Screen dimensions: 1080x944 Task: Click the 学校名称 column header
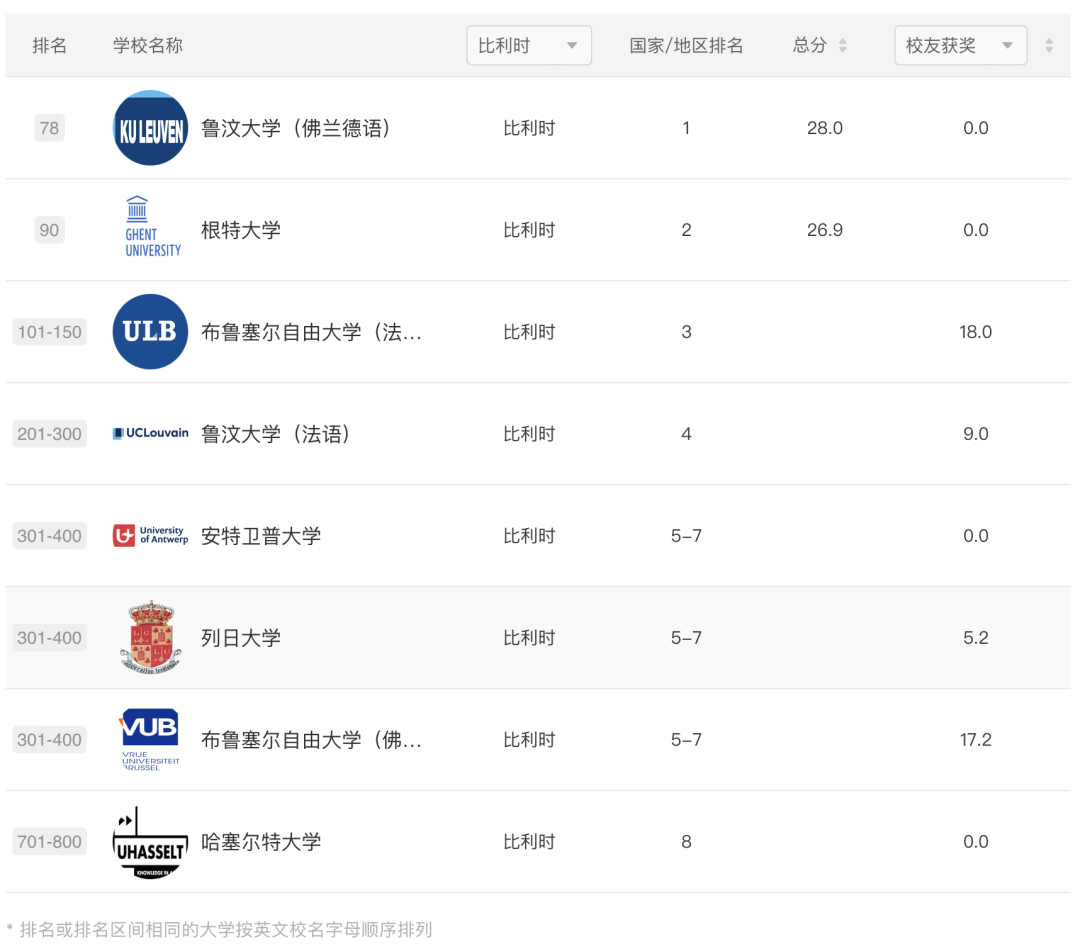tap(147, 45)
